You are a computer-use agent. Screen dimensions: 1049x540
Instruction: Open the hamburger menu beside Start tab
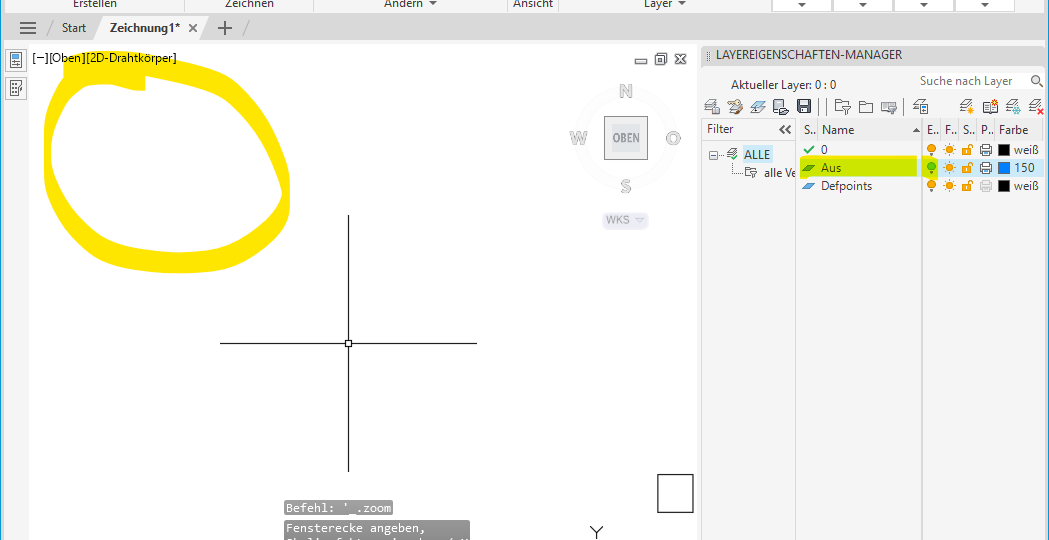coord(28,28)
